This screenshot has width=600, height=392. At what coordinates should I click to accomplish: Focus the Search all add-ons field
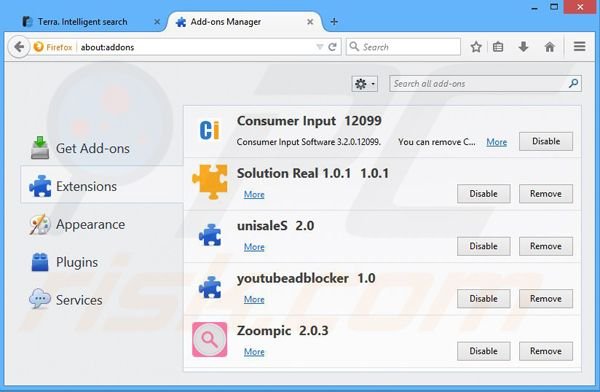pyautogui.click(x=485, y=83)
